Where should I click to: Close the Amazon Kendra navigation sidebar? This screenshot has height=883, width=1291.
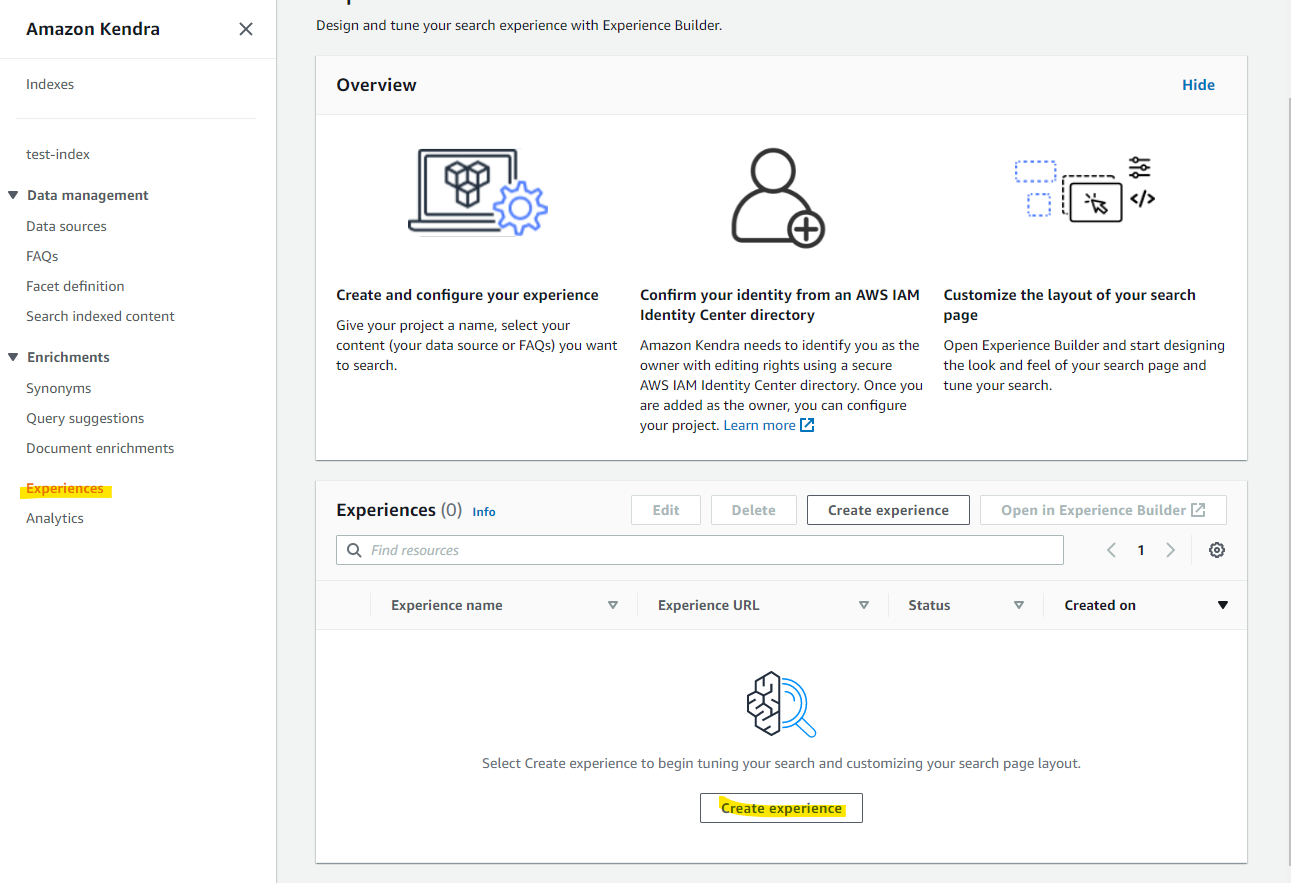click(x=245, y=28)
